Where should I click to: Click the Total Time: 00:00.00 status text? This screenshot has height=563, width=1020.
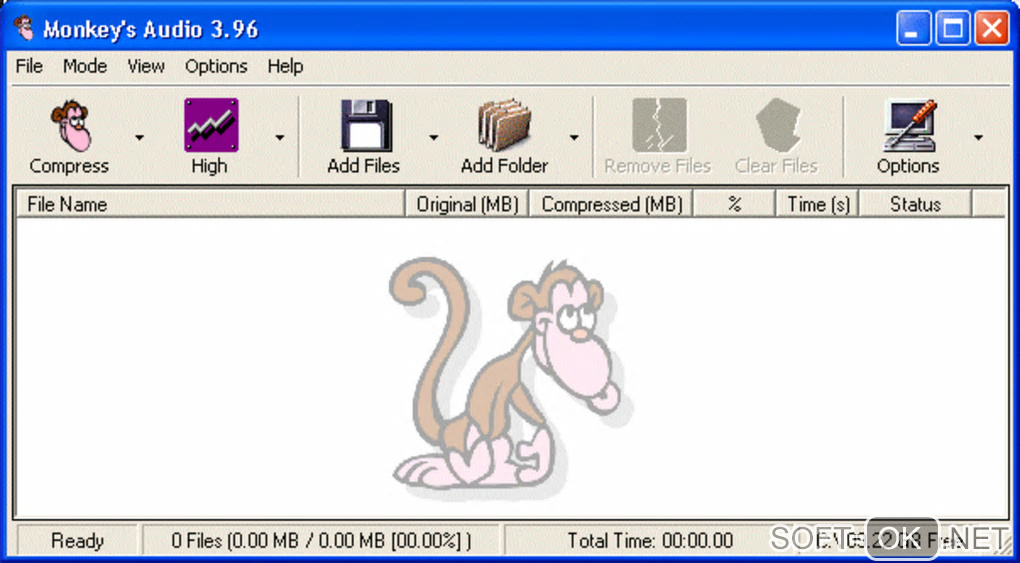650,541
